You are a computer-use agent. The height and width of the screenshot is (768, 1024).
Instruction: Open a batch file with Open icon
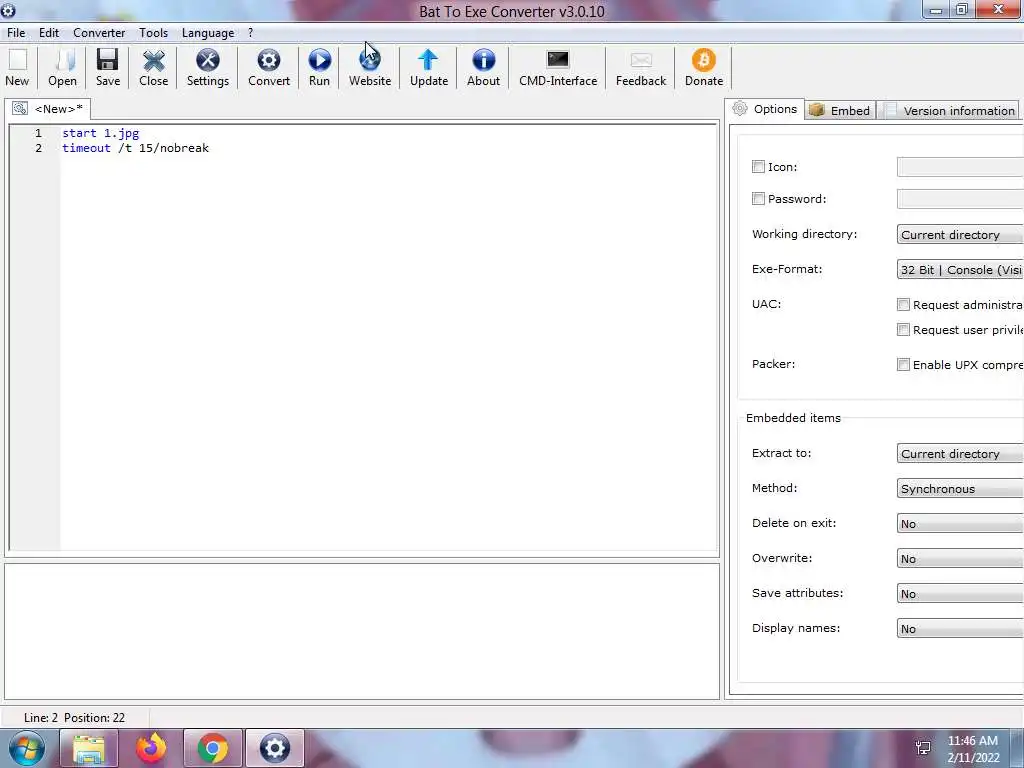click(63, 60)
